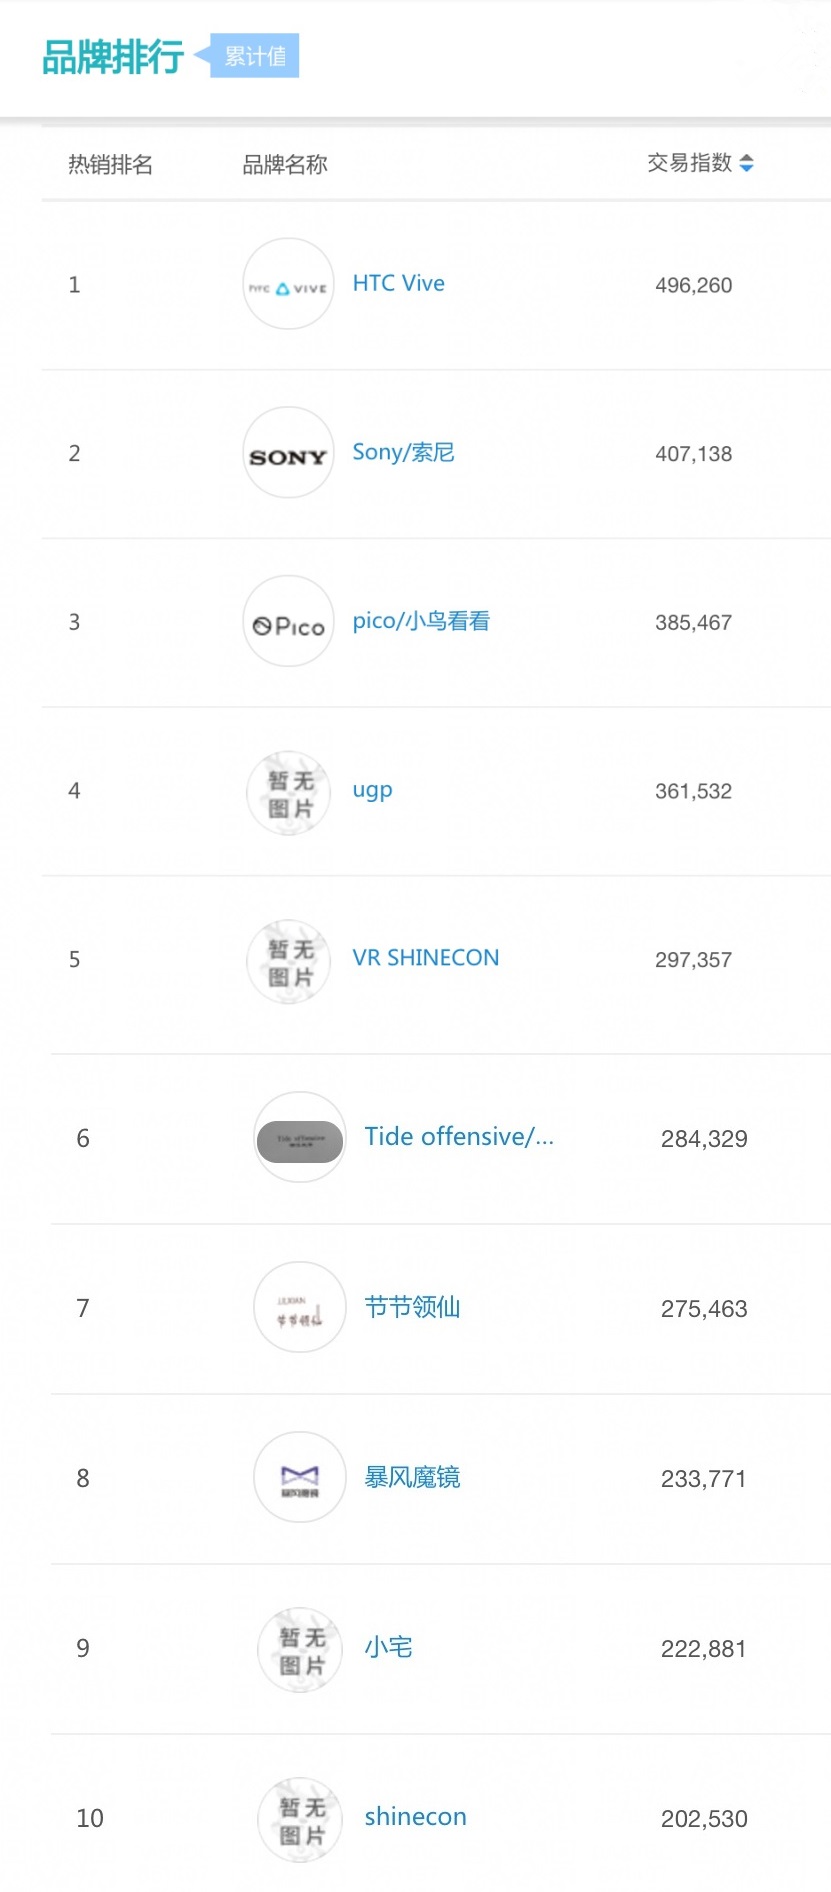Open the VR SHINECON brand link

pos(425,958)
